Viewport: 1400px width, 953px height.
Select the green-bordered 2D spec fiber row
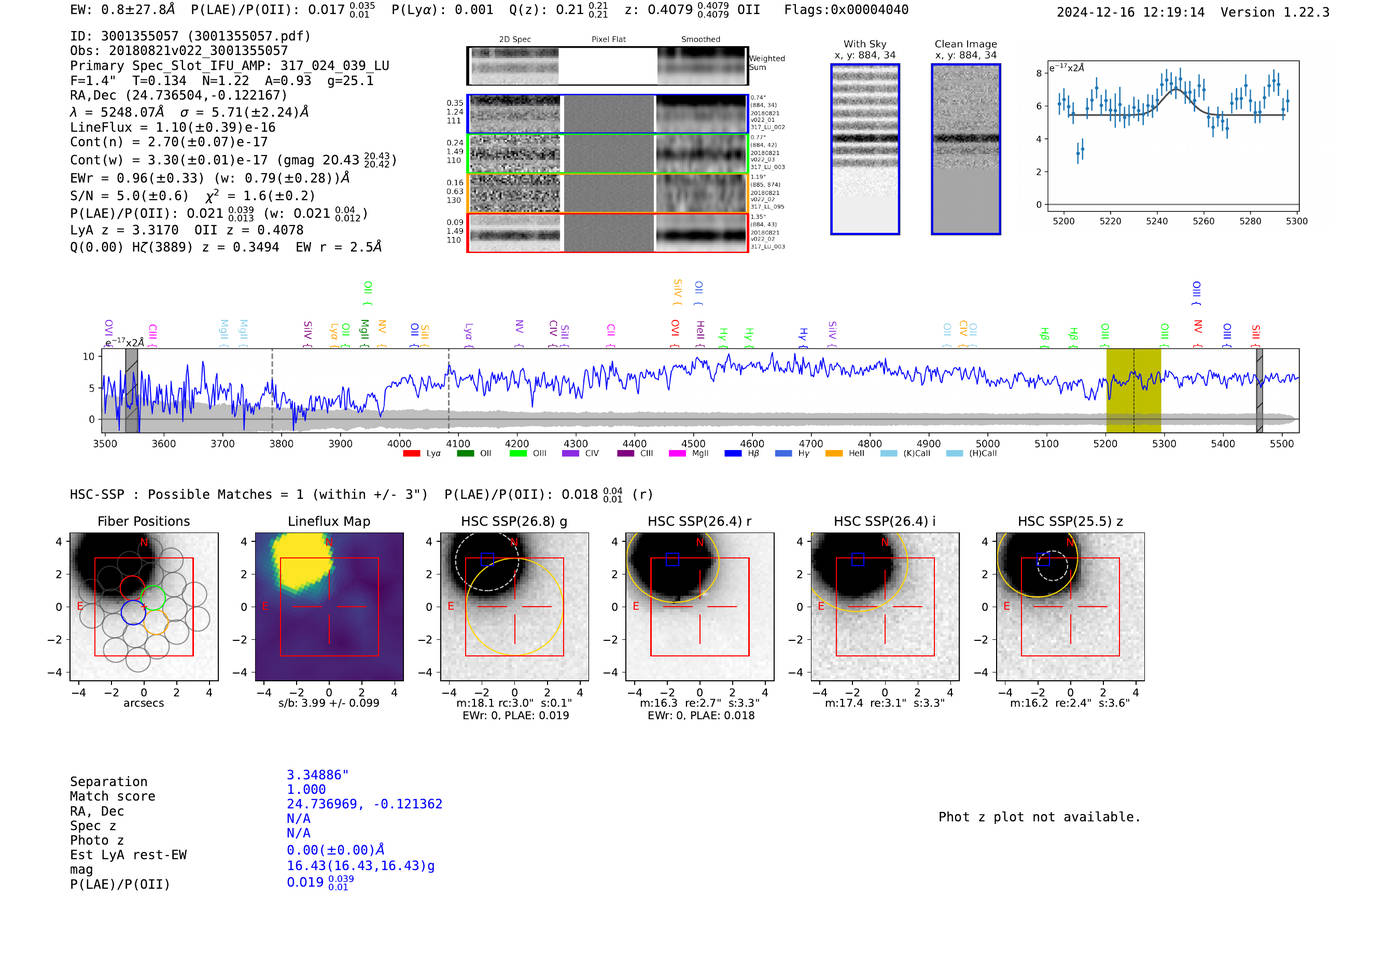(607, 154)
